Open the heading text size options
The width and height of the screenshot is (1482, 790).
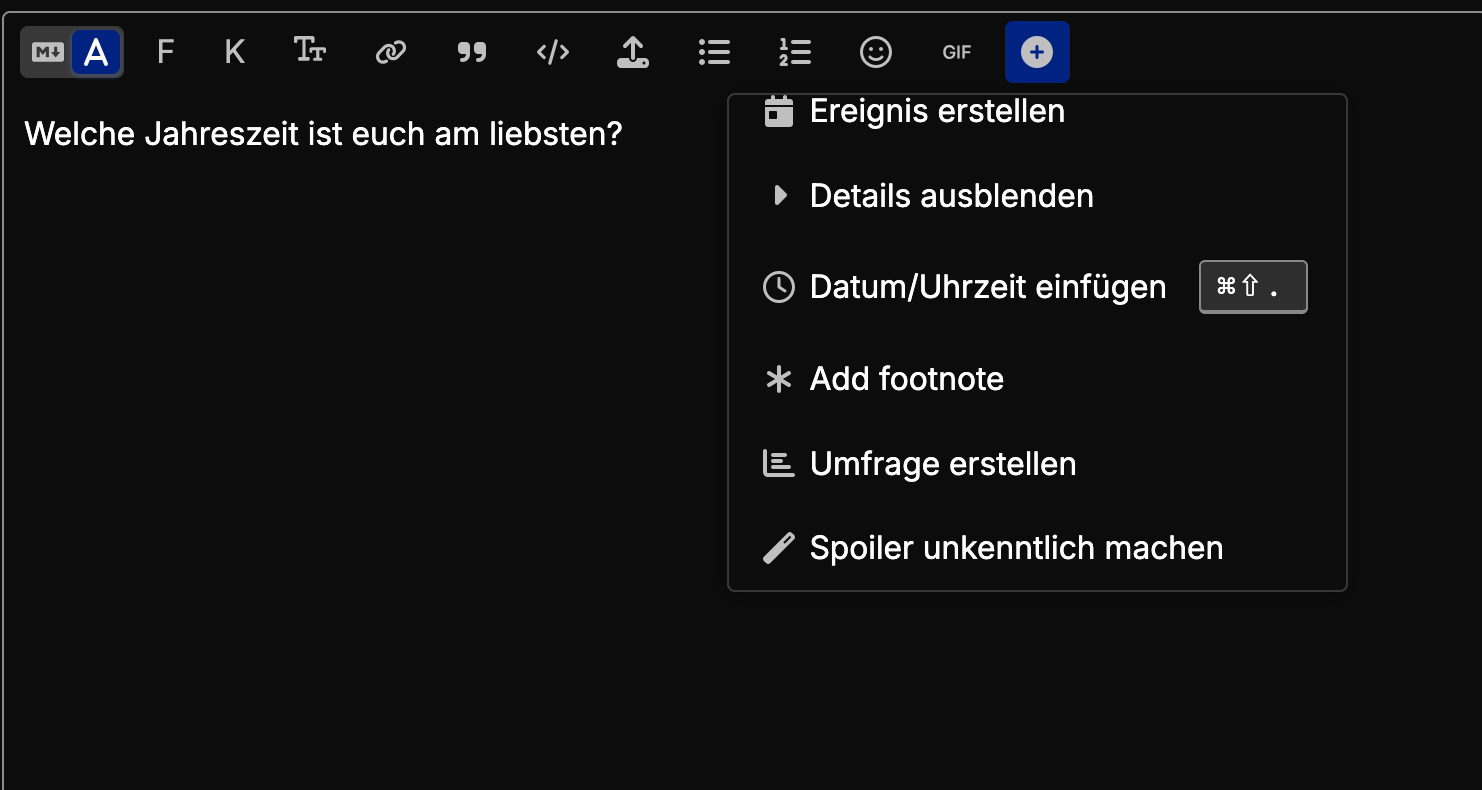[310, 52]
